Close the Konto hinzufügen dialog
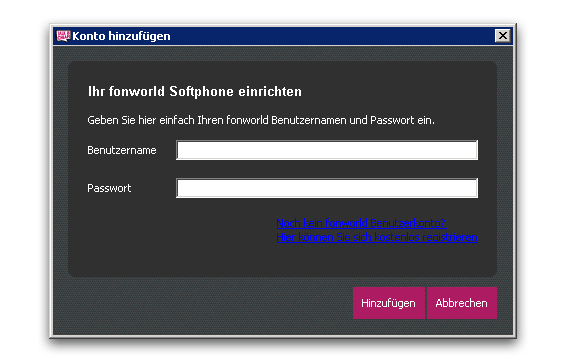The image size is (567, 362). click(x=502, y=36)
